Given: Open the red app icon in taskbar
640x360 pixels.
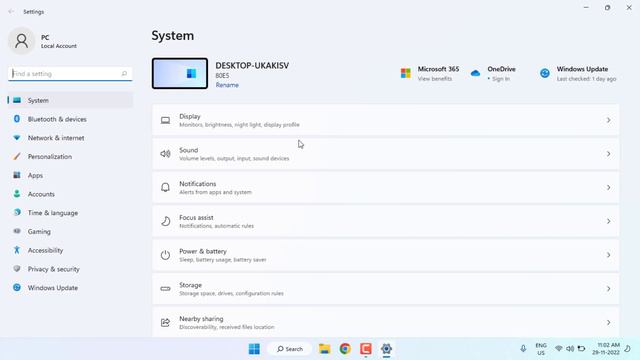Looking at the screenshot, I should coord(366,349).
